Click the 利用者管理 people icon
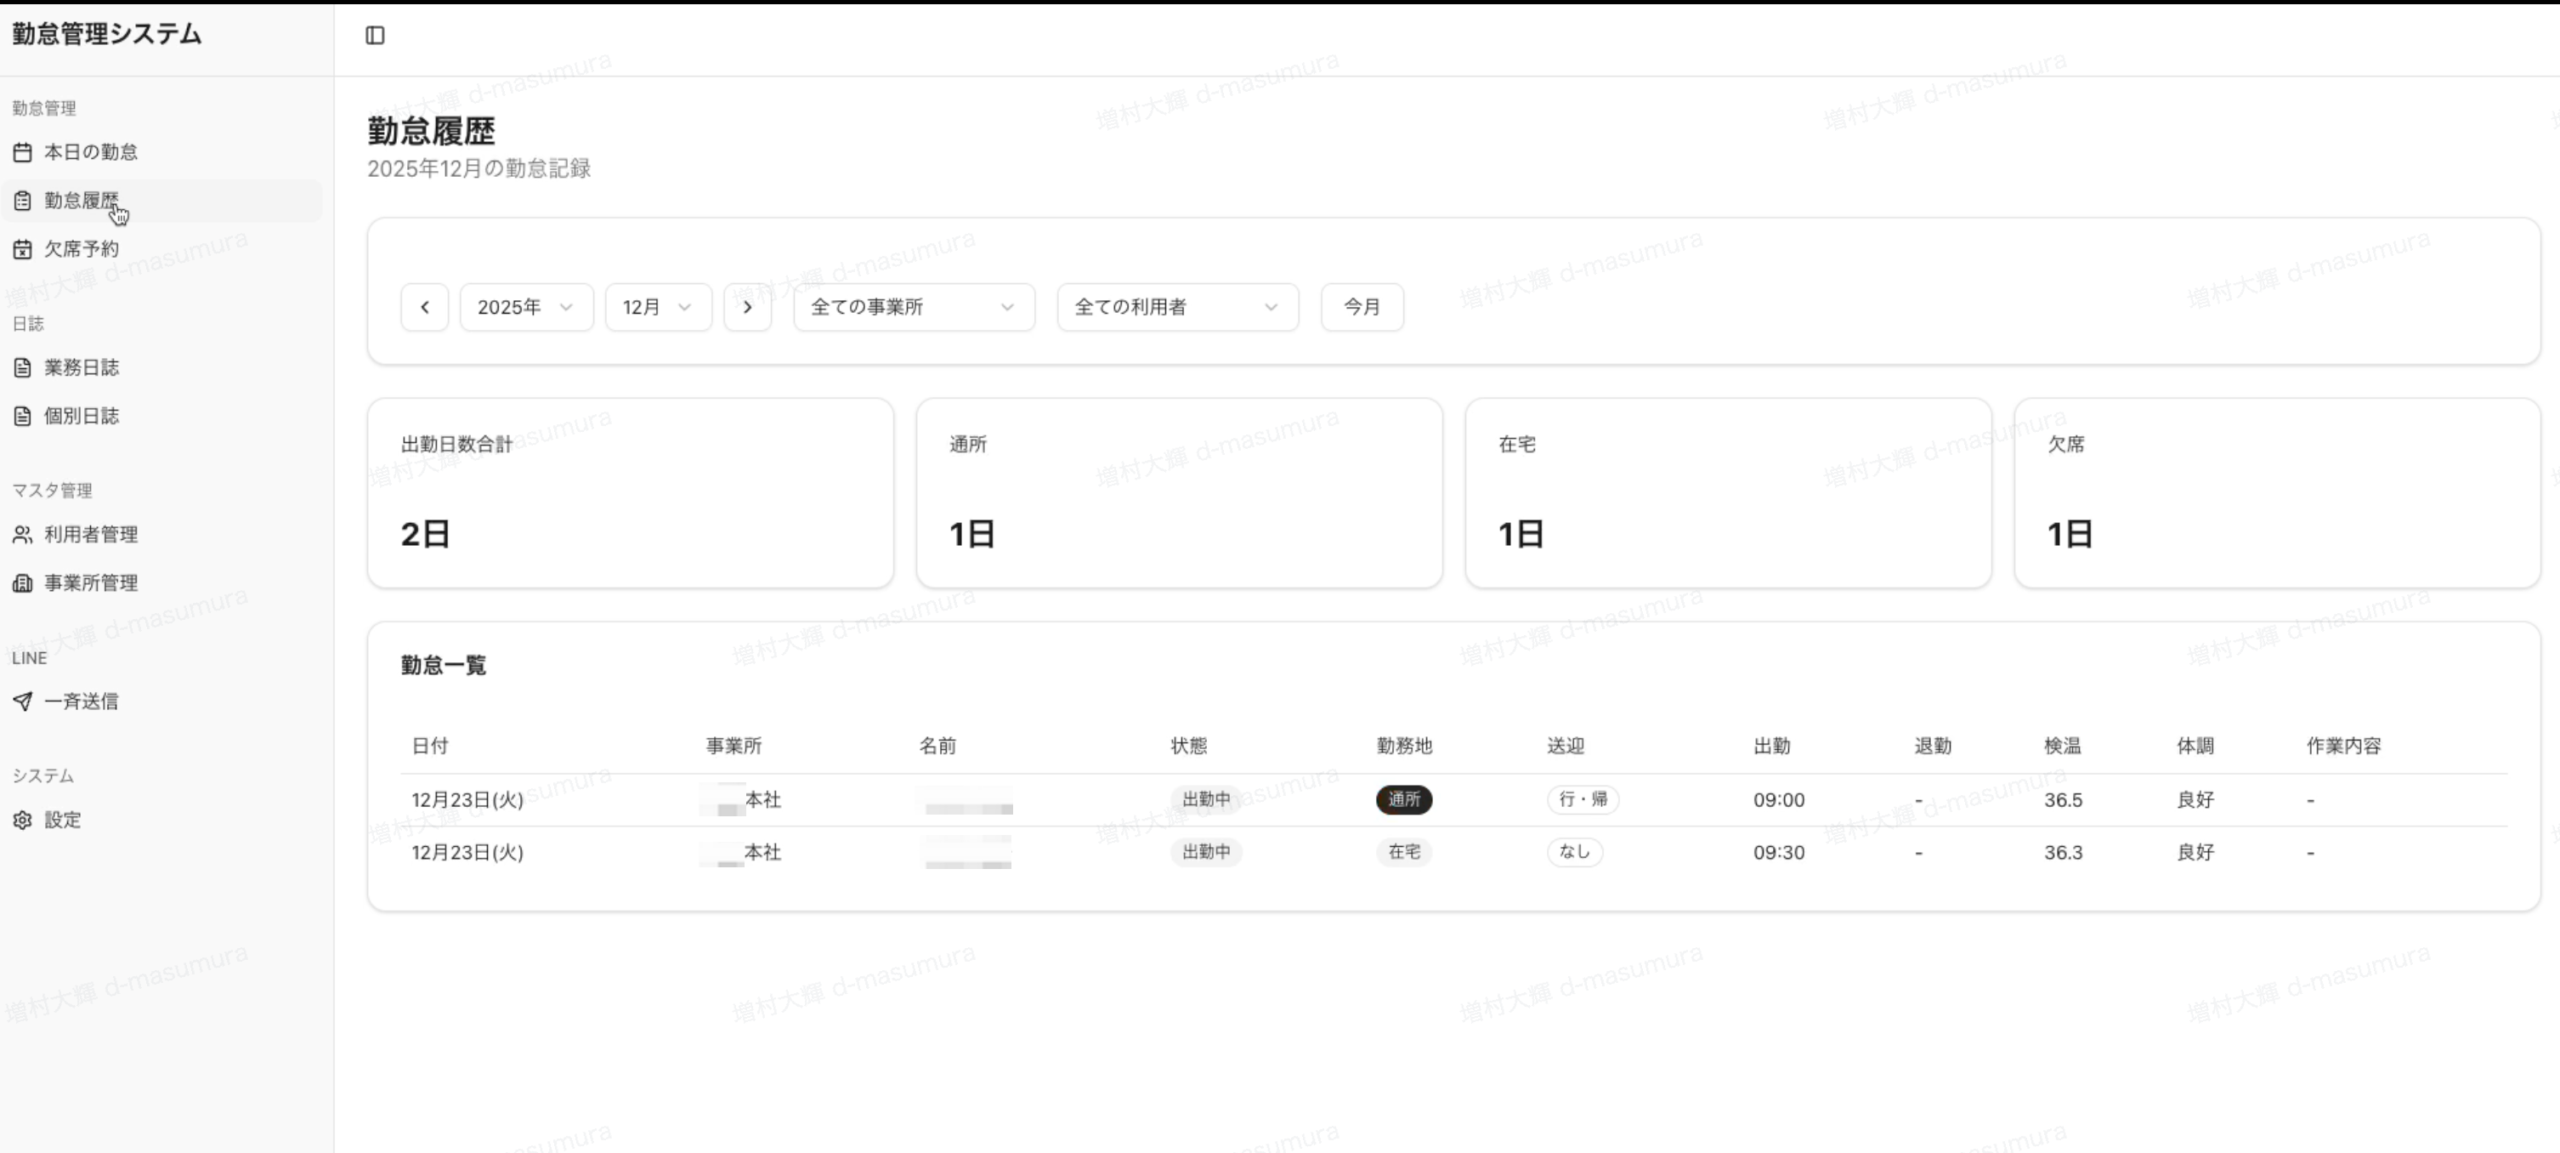Viewport: 2560px width, 1153px height. click(23, 534)
